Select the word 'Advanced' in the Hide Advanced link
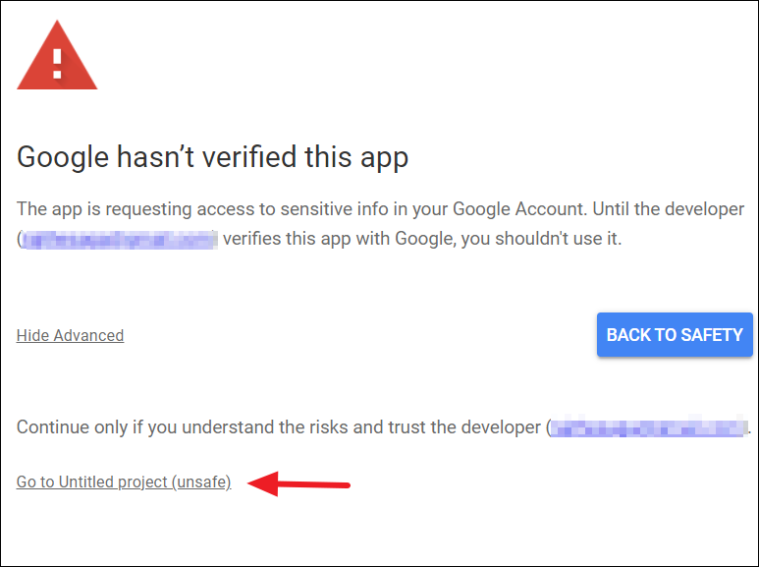759x567 pixels. [89, 335]
